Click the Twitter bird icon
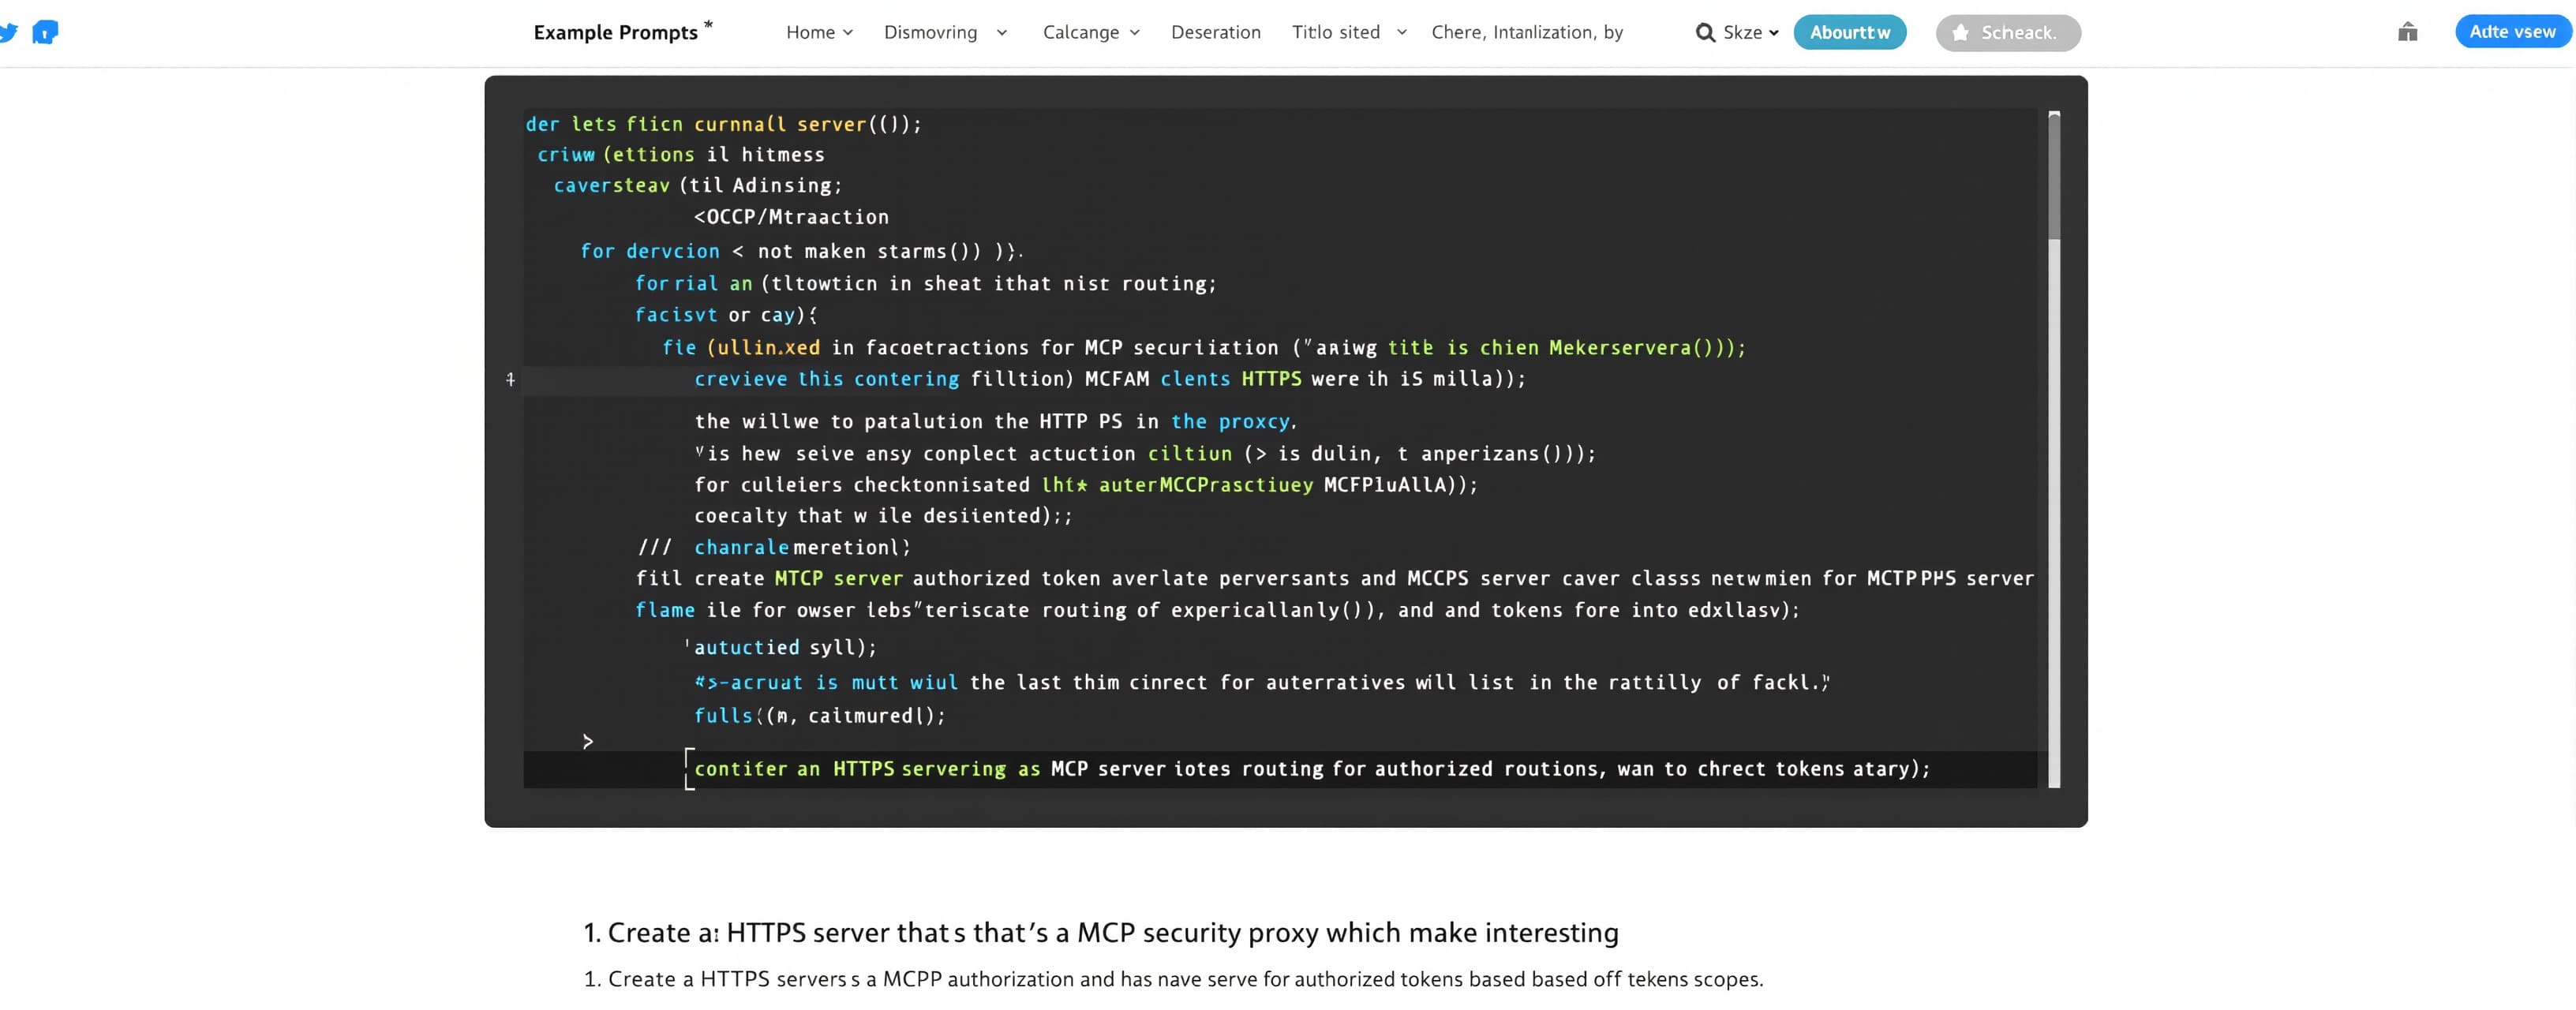 click(x=8, y=32)
